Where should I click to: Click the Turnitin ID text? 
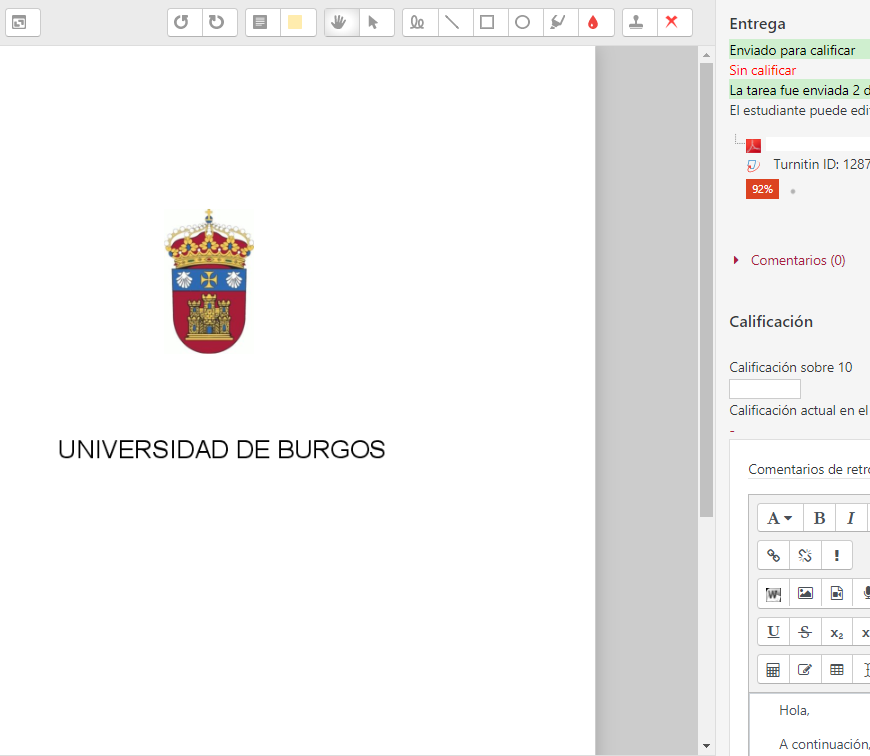tap(821, 165)
